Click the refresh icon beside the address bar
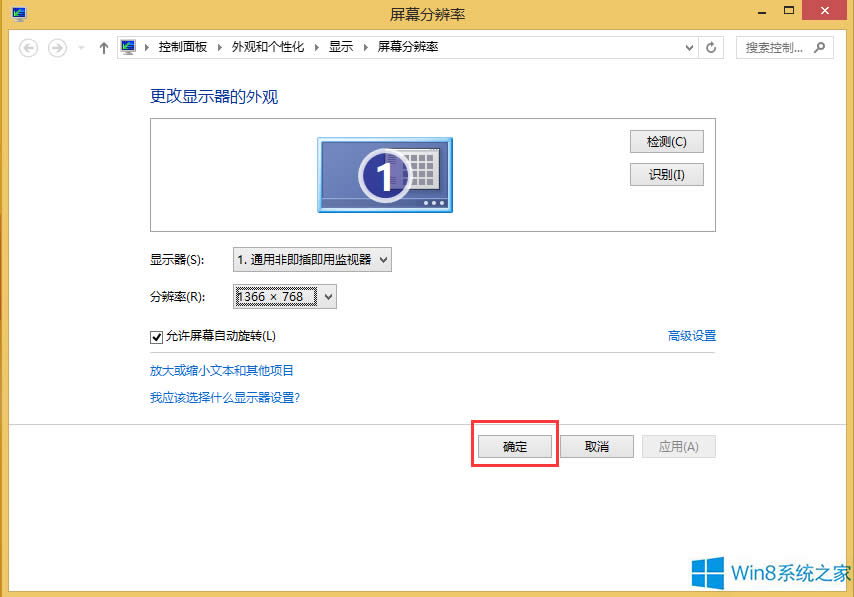Screen dimensions: 854x597 click(x=710, y=47)
